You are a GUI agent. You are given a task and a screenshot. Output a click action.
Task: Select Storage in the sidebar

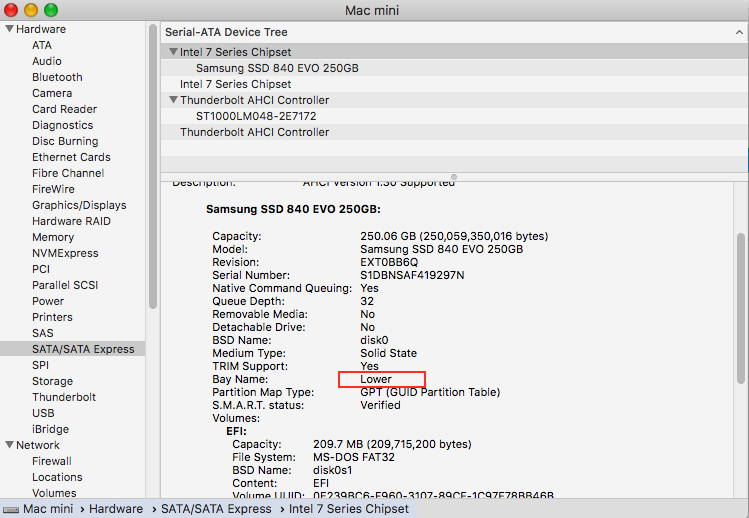click(53, 381)
